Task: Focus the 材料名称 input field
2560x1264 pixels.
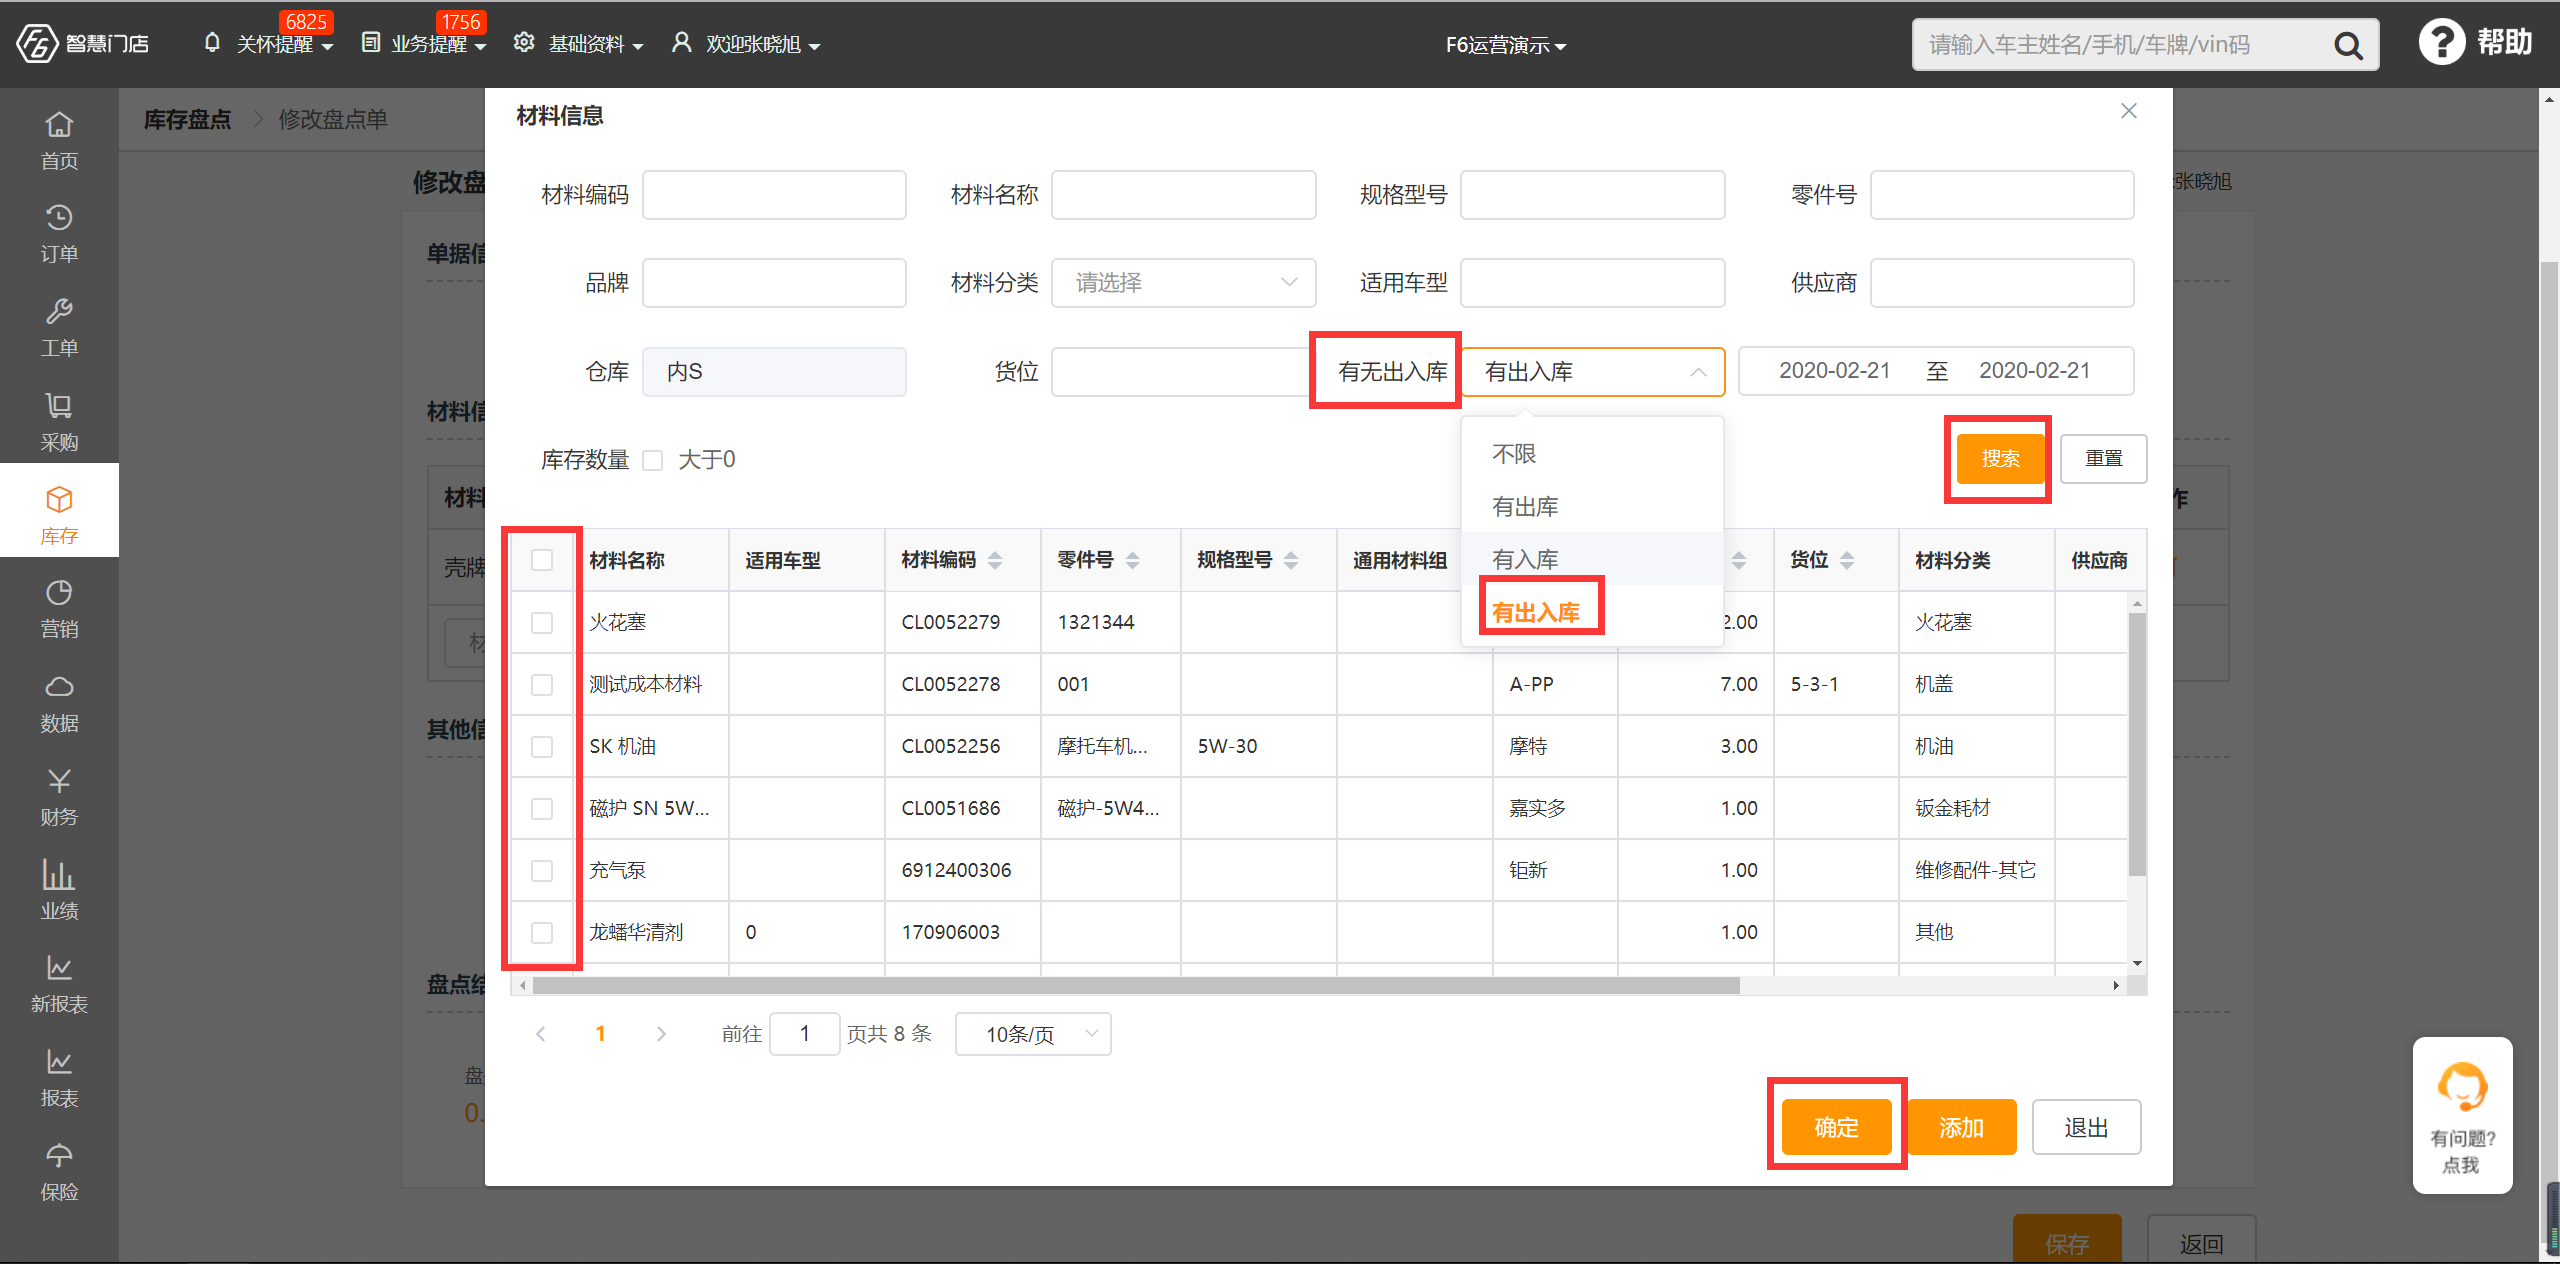Action: point(1183,195)
